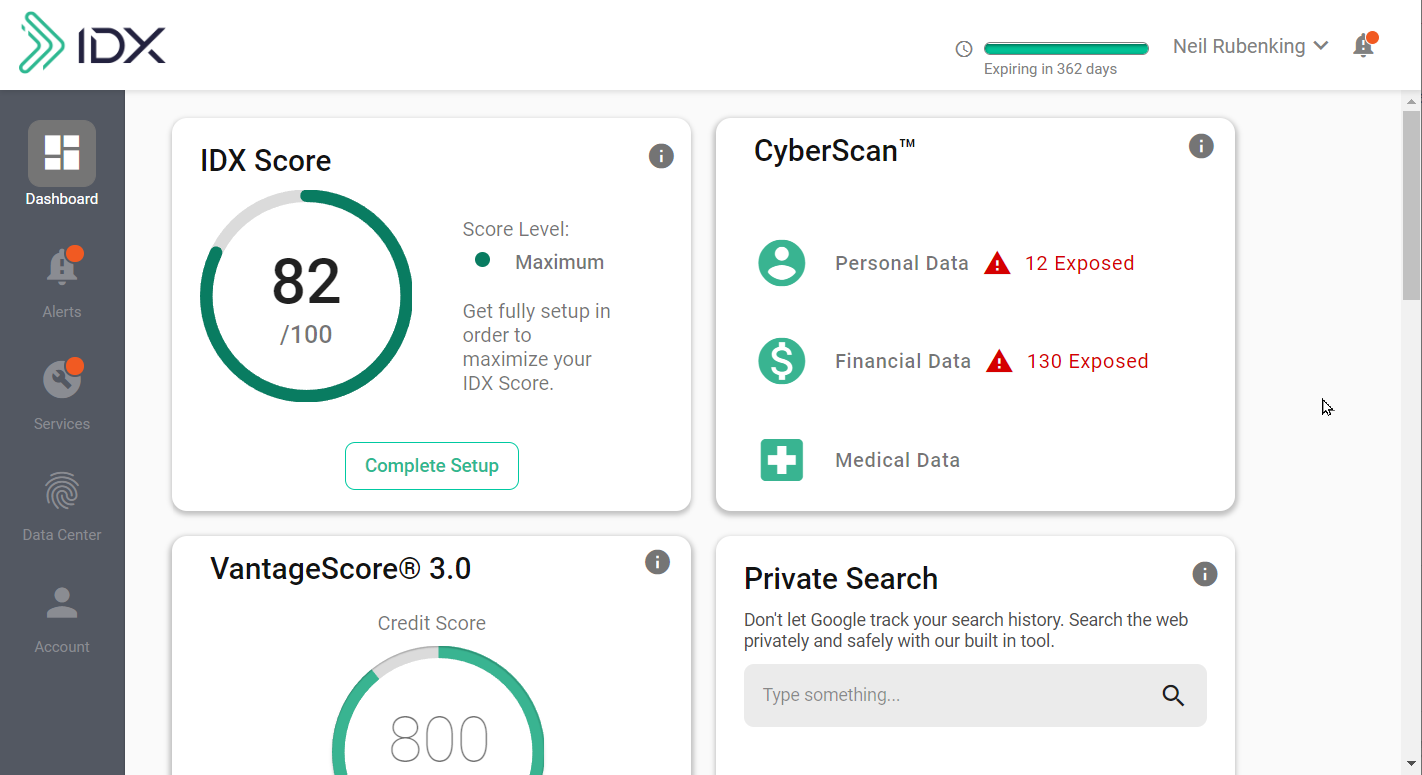Expand the Neil Rubenking account menu
Viewport: 1422px width, 775px height.
pyautogui.click(x=1250, y=46)
